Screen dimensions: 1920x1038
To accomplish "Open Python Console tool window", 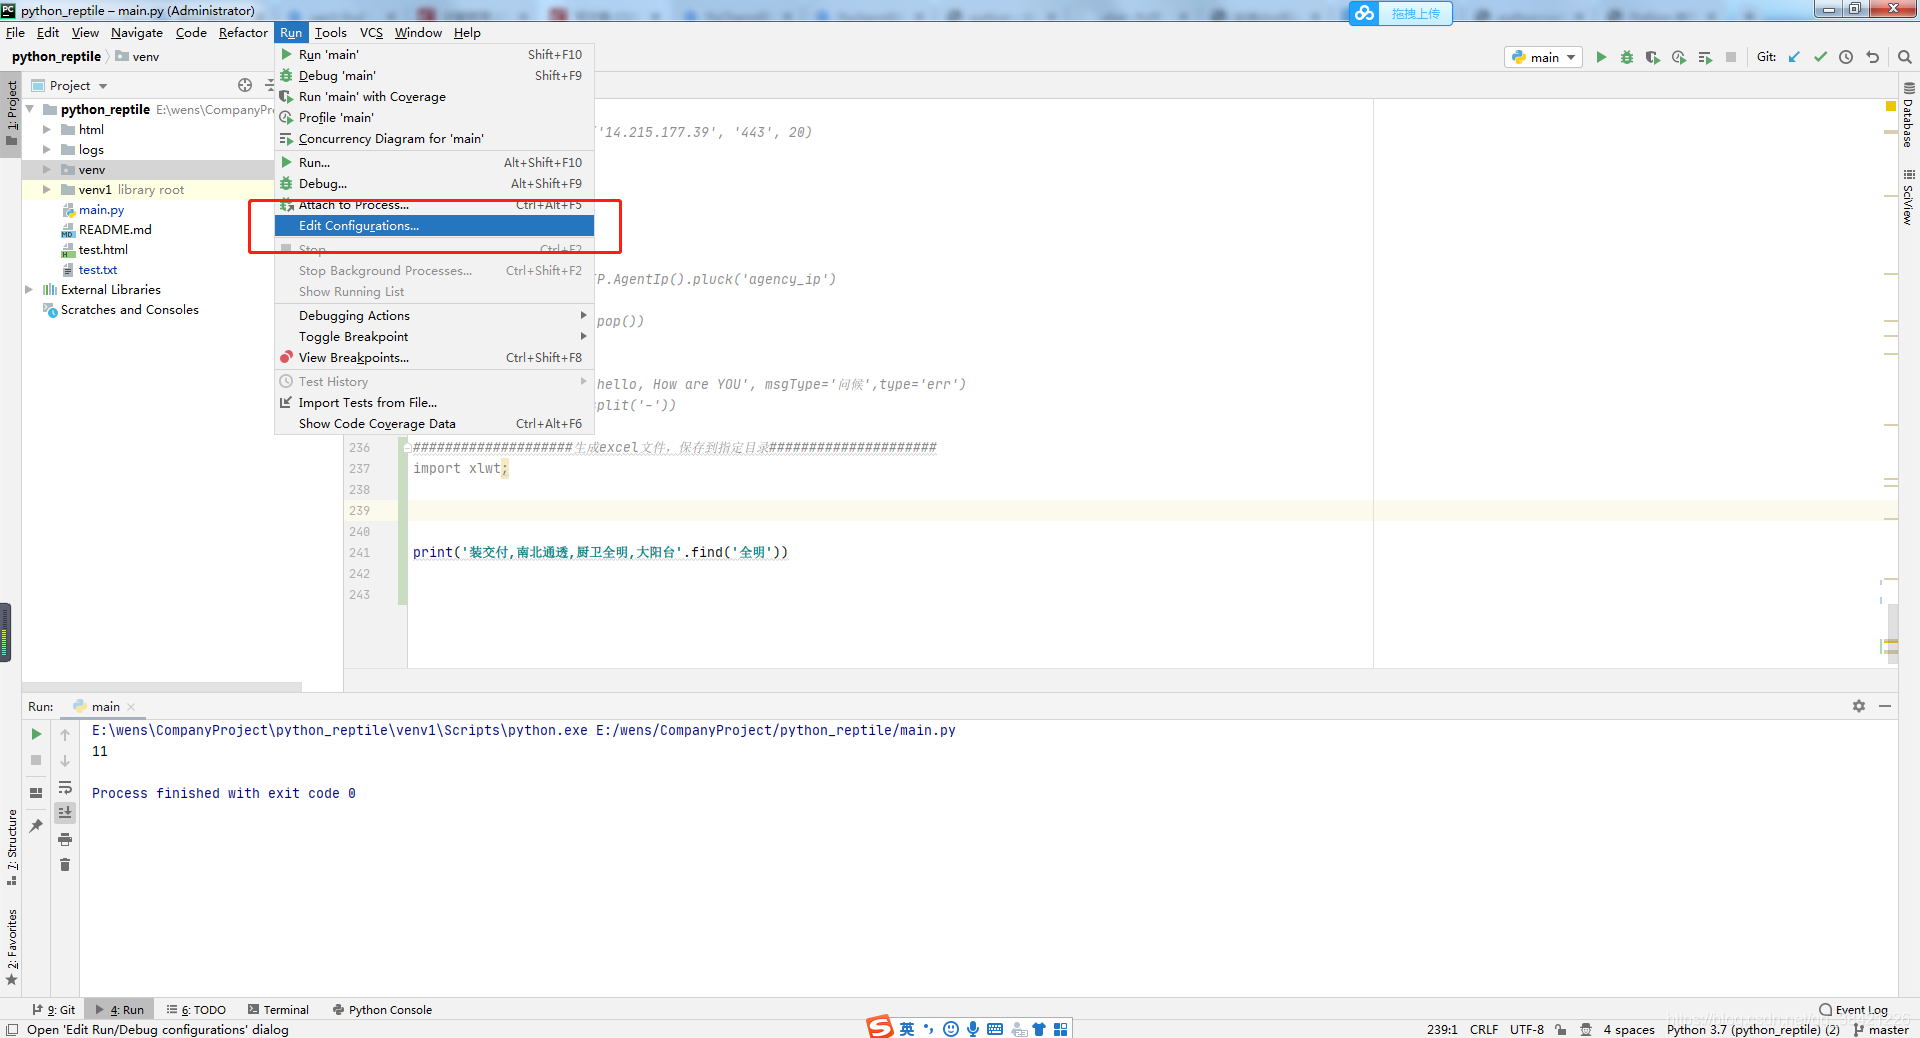I will [x=382, y=1009].
